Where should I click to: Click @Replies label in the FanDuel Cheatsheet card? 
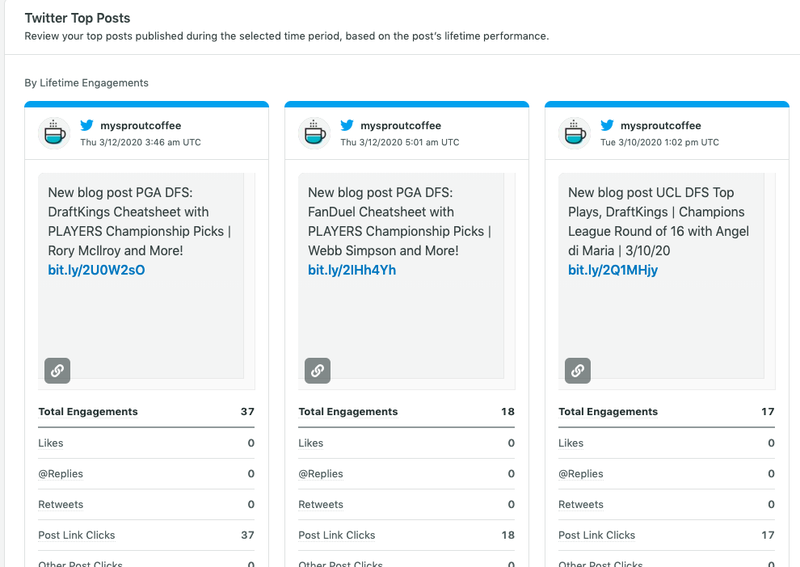click(321, 474)
